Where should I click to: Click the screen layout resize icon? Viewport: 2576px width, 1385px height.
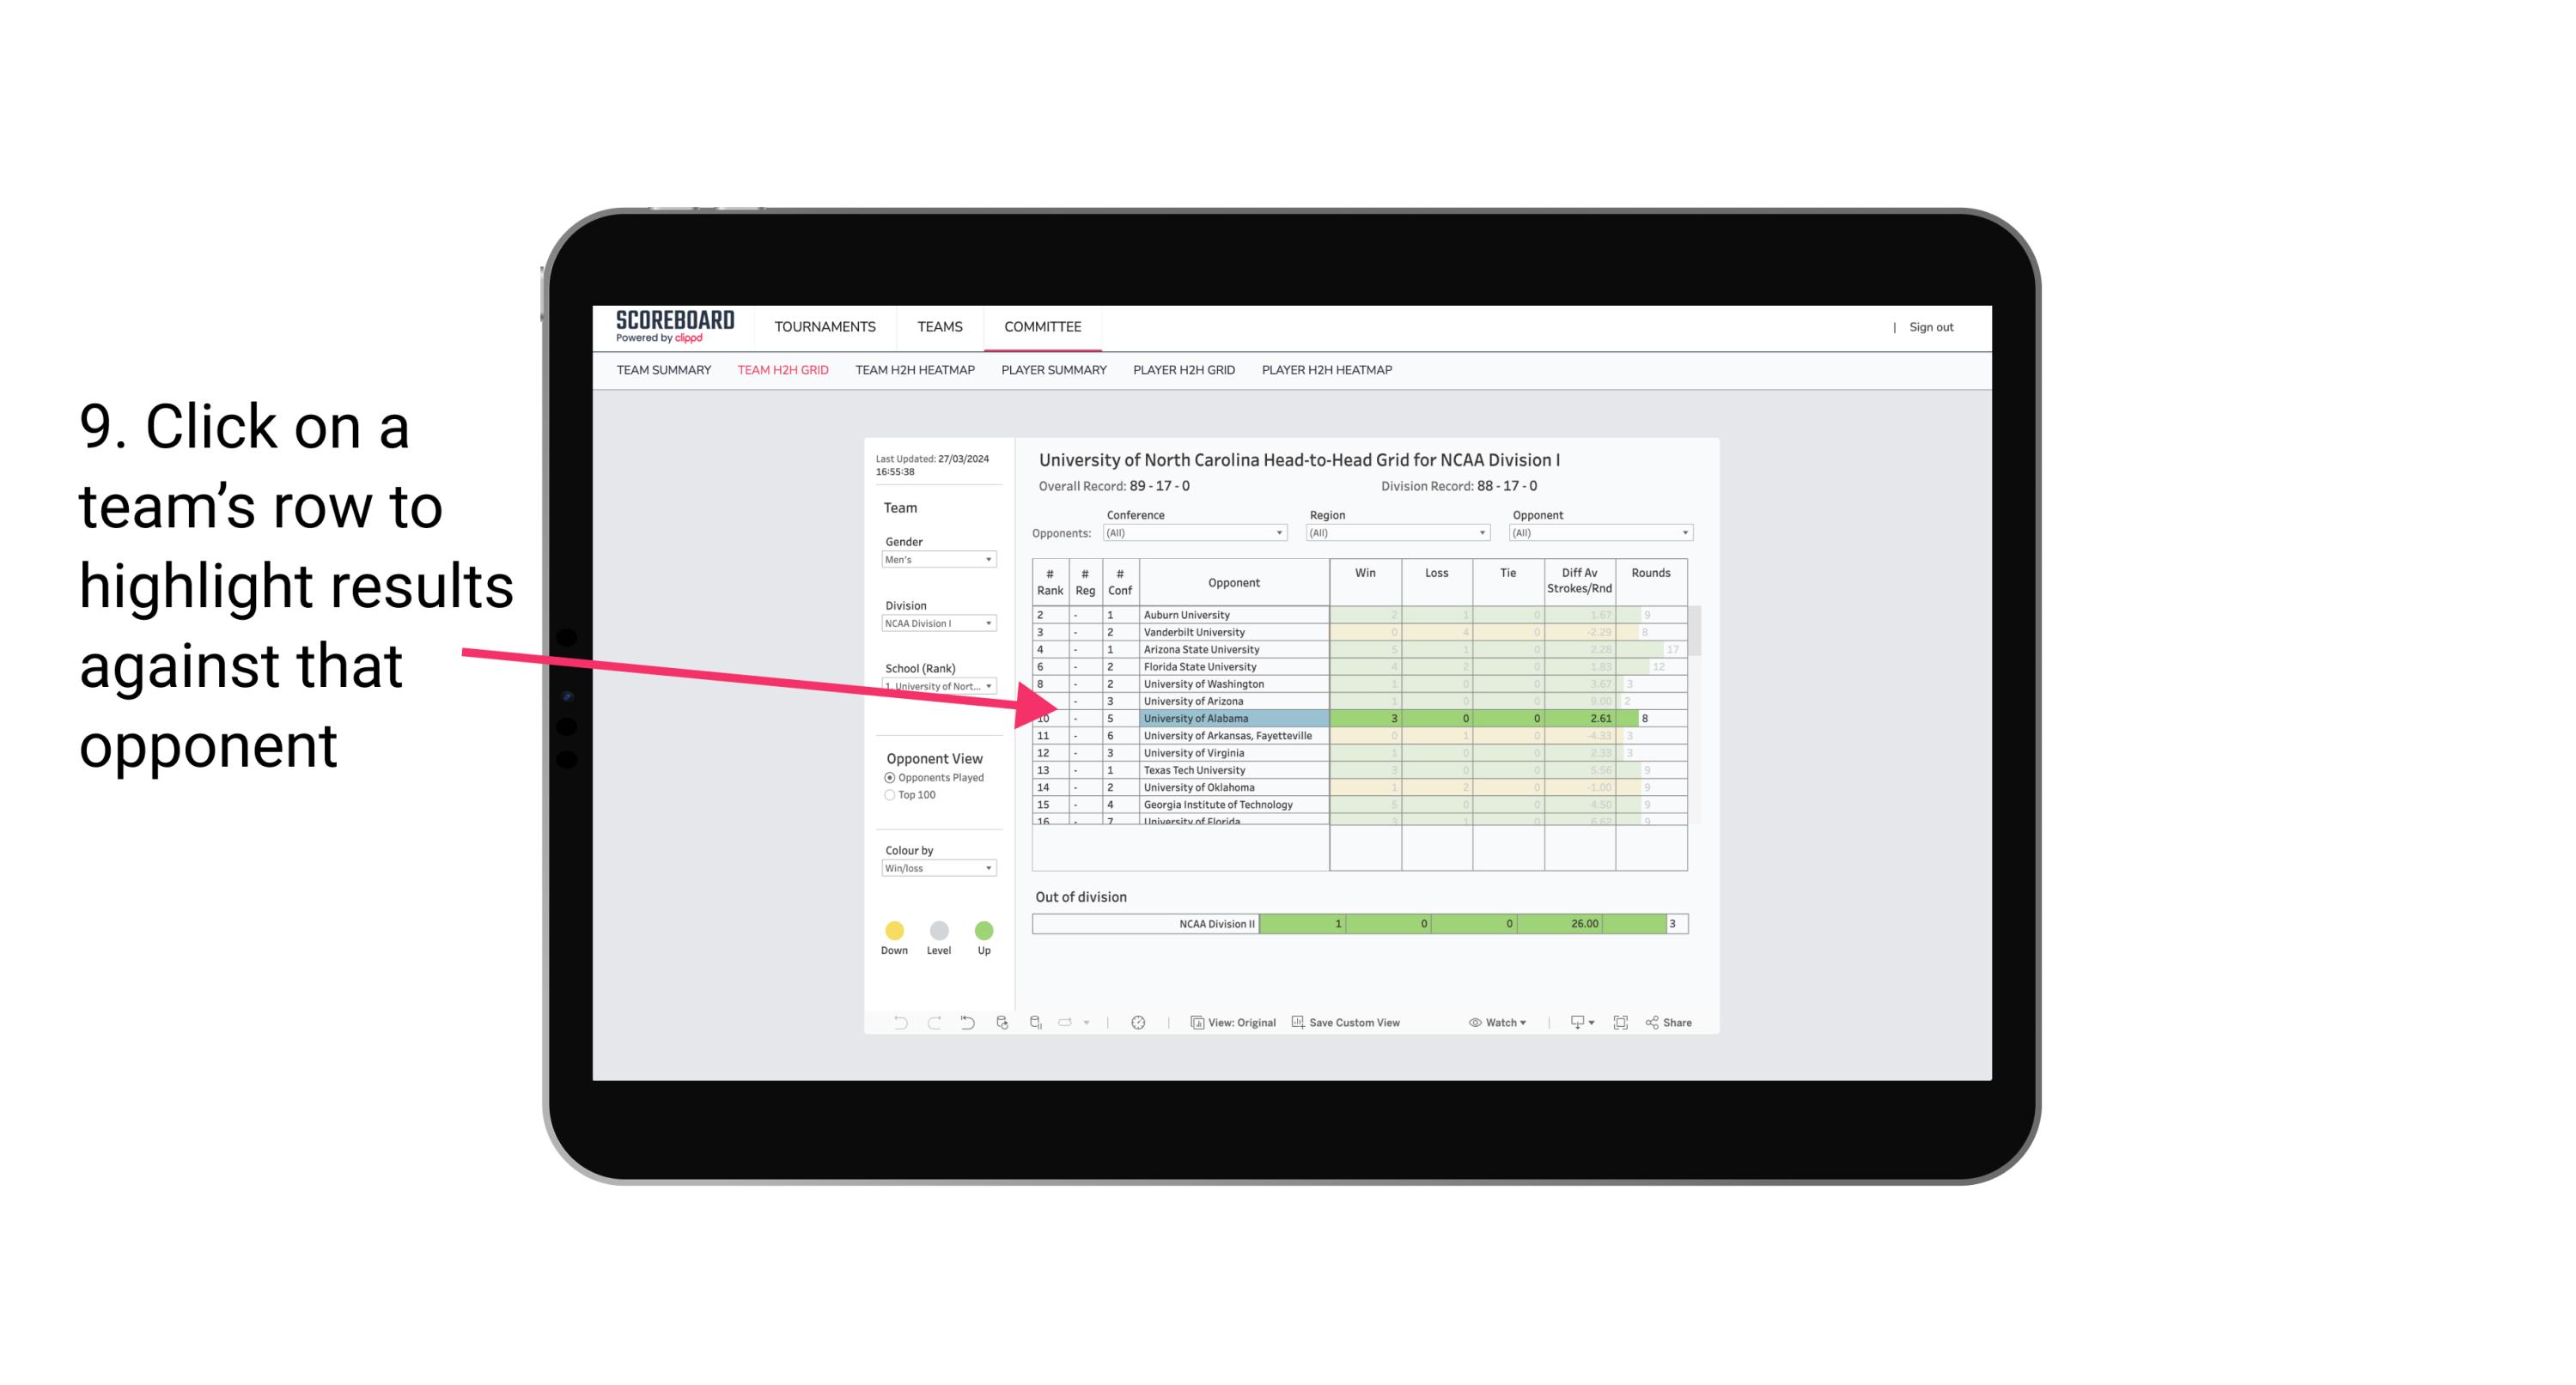(x=1621, y=1024)
